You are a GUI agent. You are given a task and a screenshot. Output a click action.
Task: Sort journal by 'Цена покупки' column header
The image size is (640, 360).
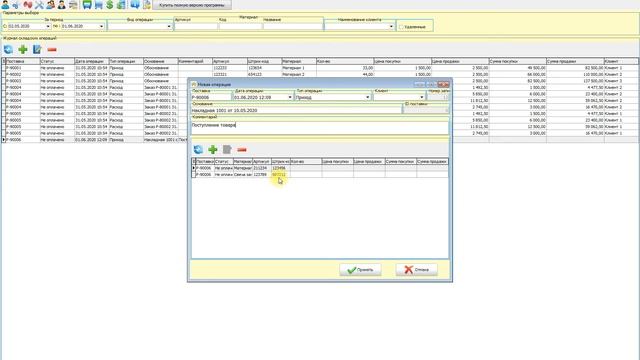click(402, 61)
